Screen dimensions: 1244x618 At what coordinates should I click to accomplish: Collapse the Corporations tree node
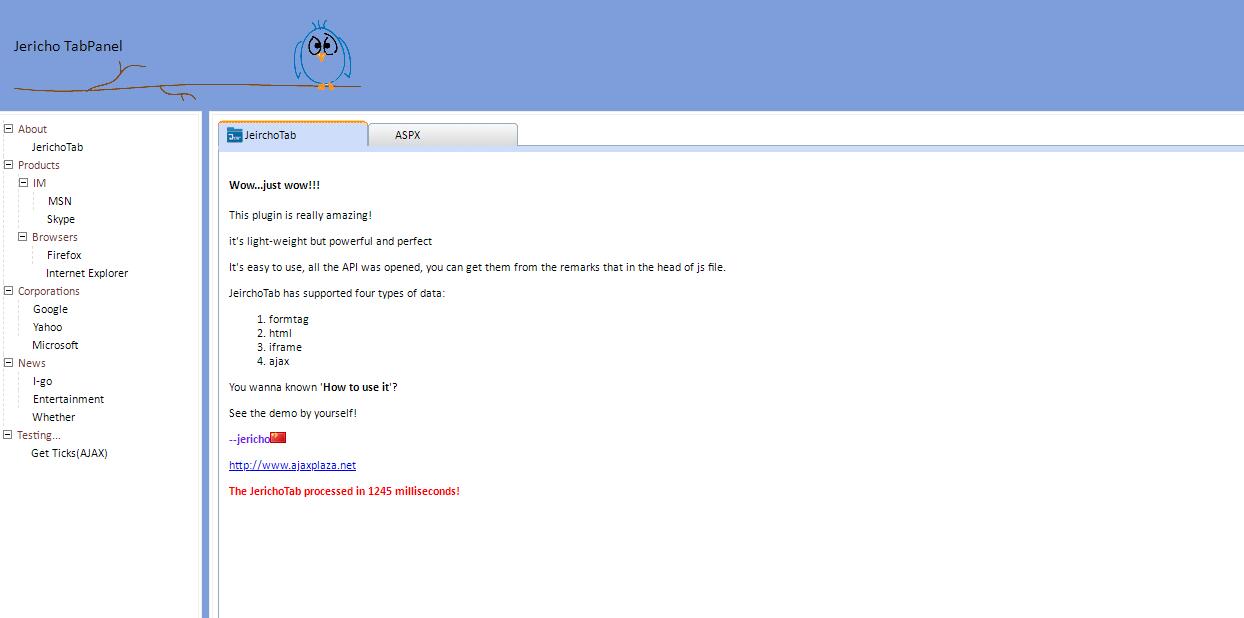tap(9, 290)
